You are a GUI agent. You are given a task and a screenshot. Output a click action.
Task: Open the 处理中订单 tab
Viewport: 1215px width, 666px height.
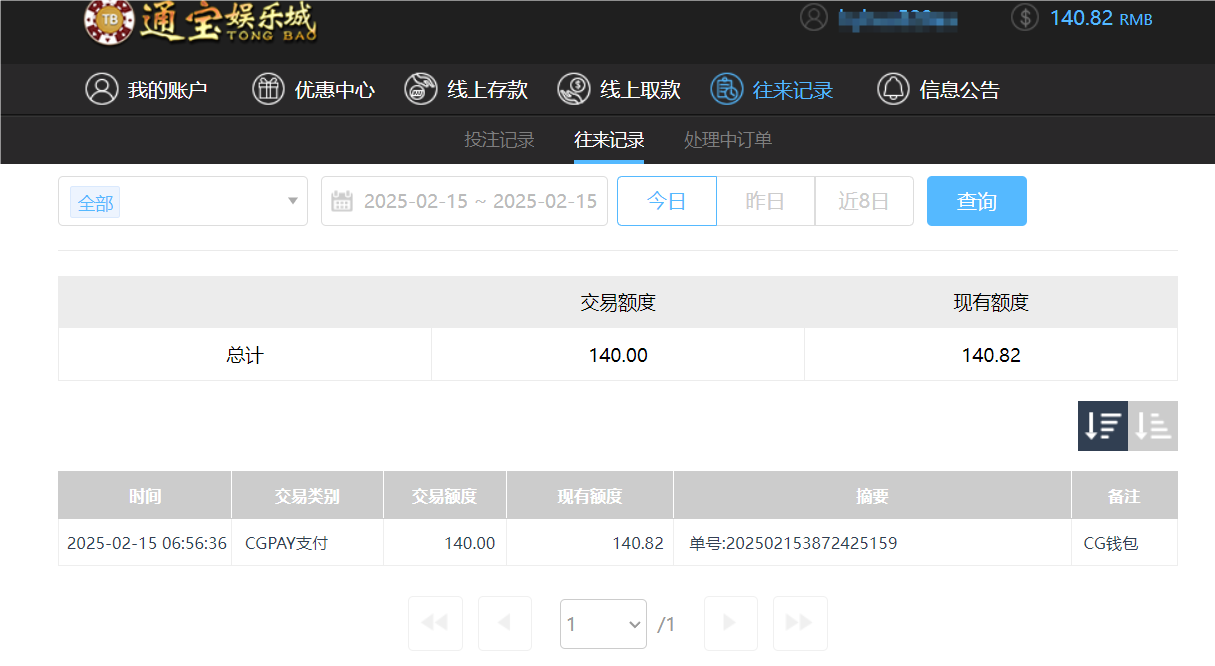tap(727, 140)
